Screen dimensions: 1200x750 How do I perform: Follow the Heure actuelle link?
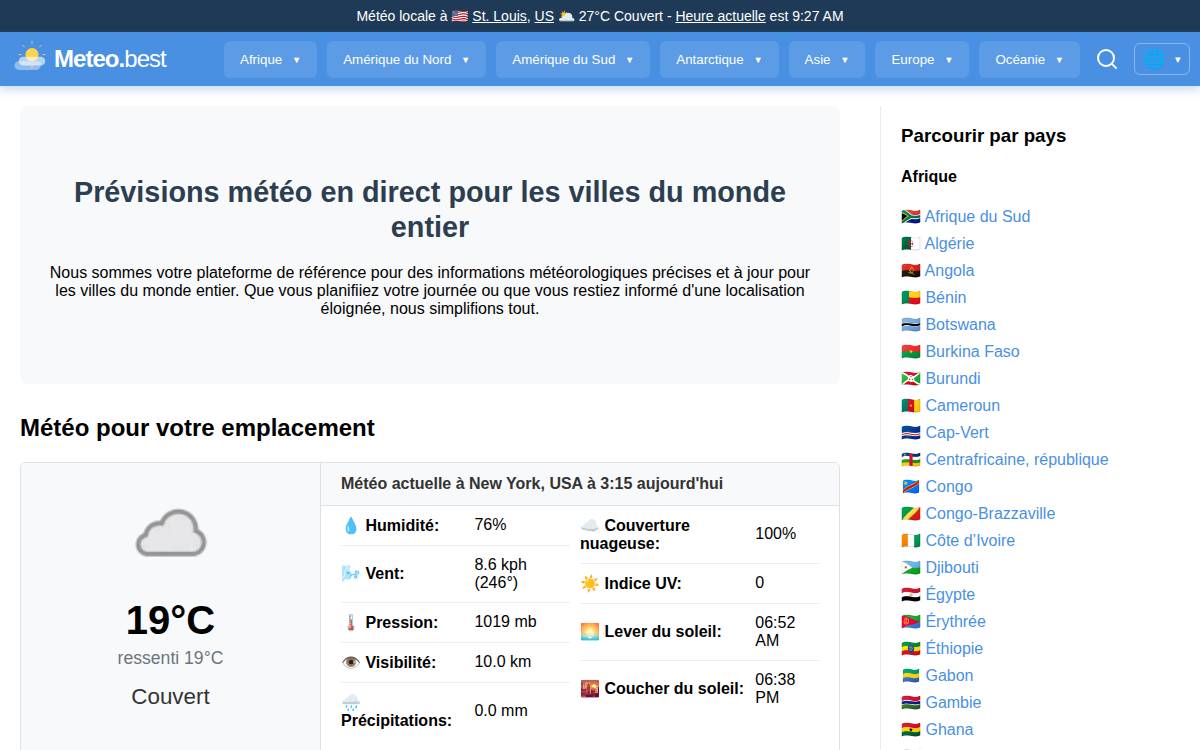(720, 16)
